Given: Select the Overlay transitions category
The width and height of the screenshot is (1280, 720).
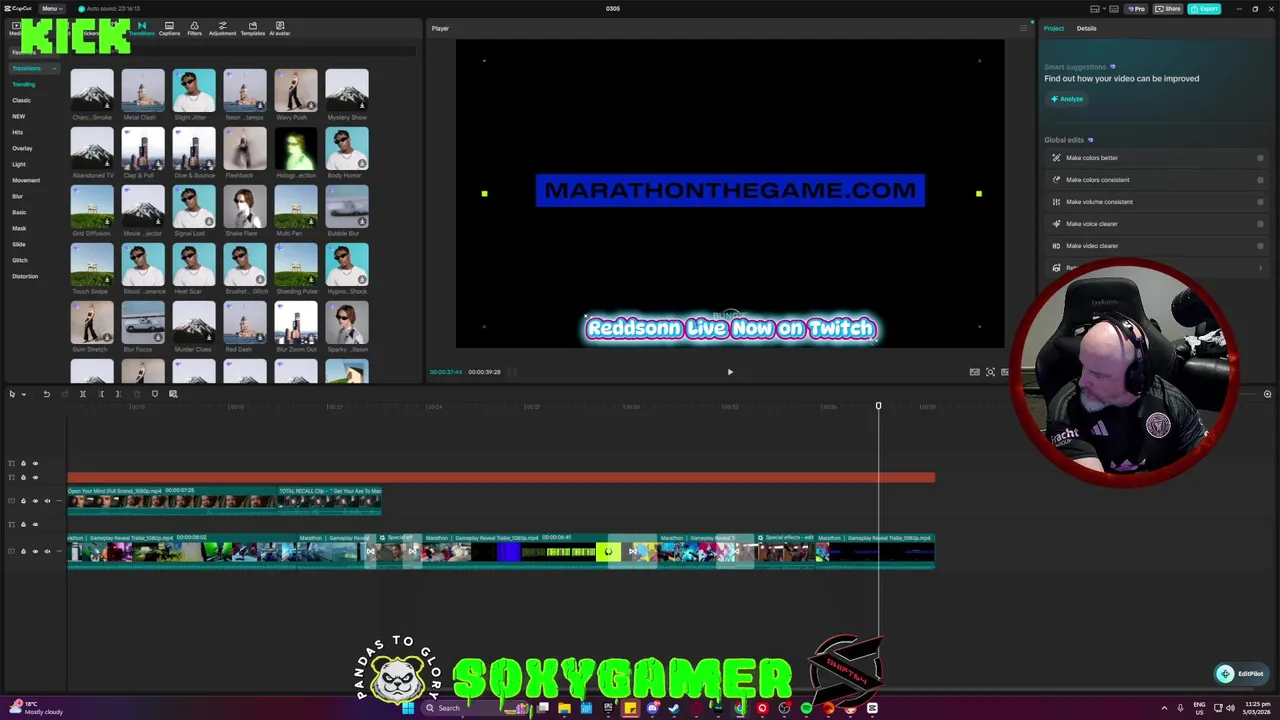Looking at the screenshot, I should [x=22, y=148].
